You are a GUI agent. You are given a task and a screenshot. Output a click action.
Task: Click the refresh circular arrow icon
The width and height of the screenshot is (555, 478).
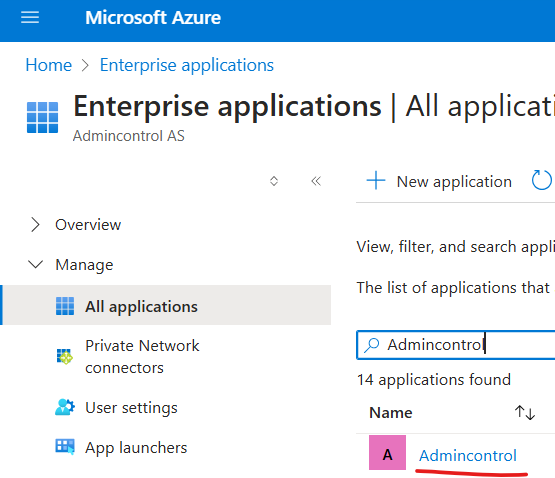(x=542, y=180)
